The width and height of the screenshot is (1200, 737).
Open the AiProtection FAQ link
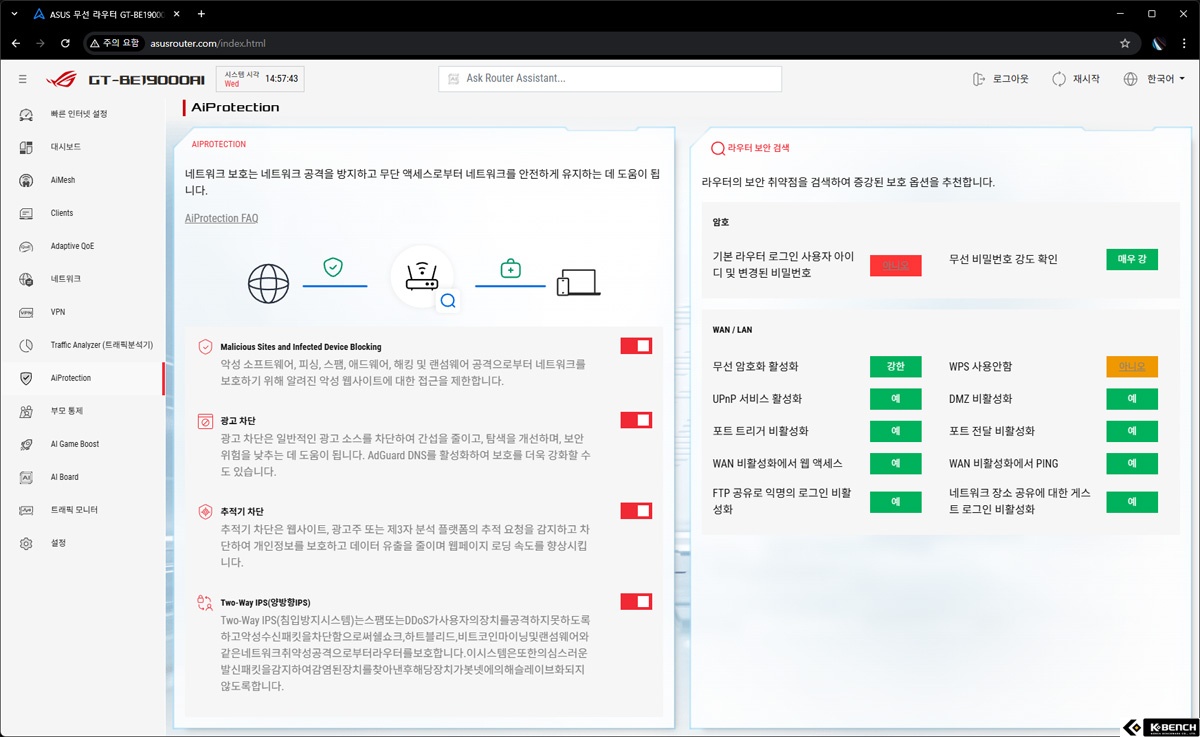pyautogui.click(x=221, y=218)
